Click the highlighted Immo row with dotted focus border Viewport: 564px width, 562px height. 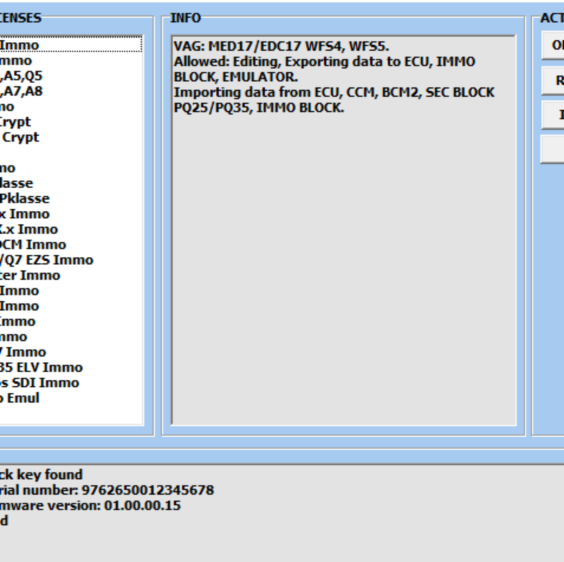click(71, 45)
